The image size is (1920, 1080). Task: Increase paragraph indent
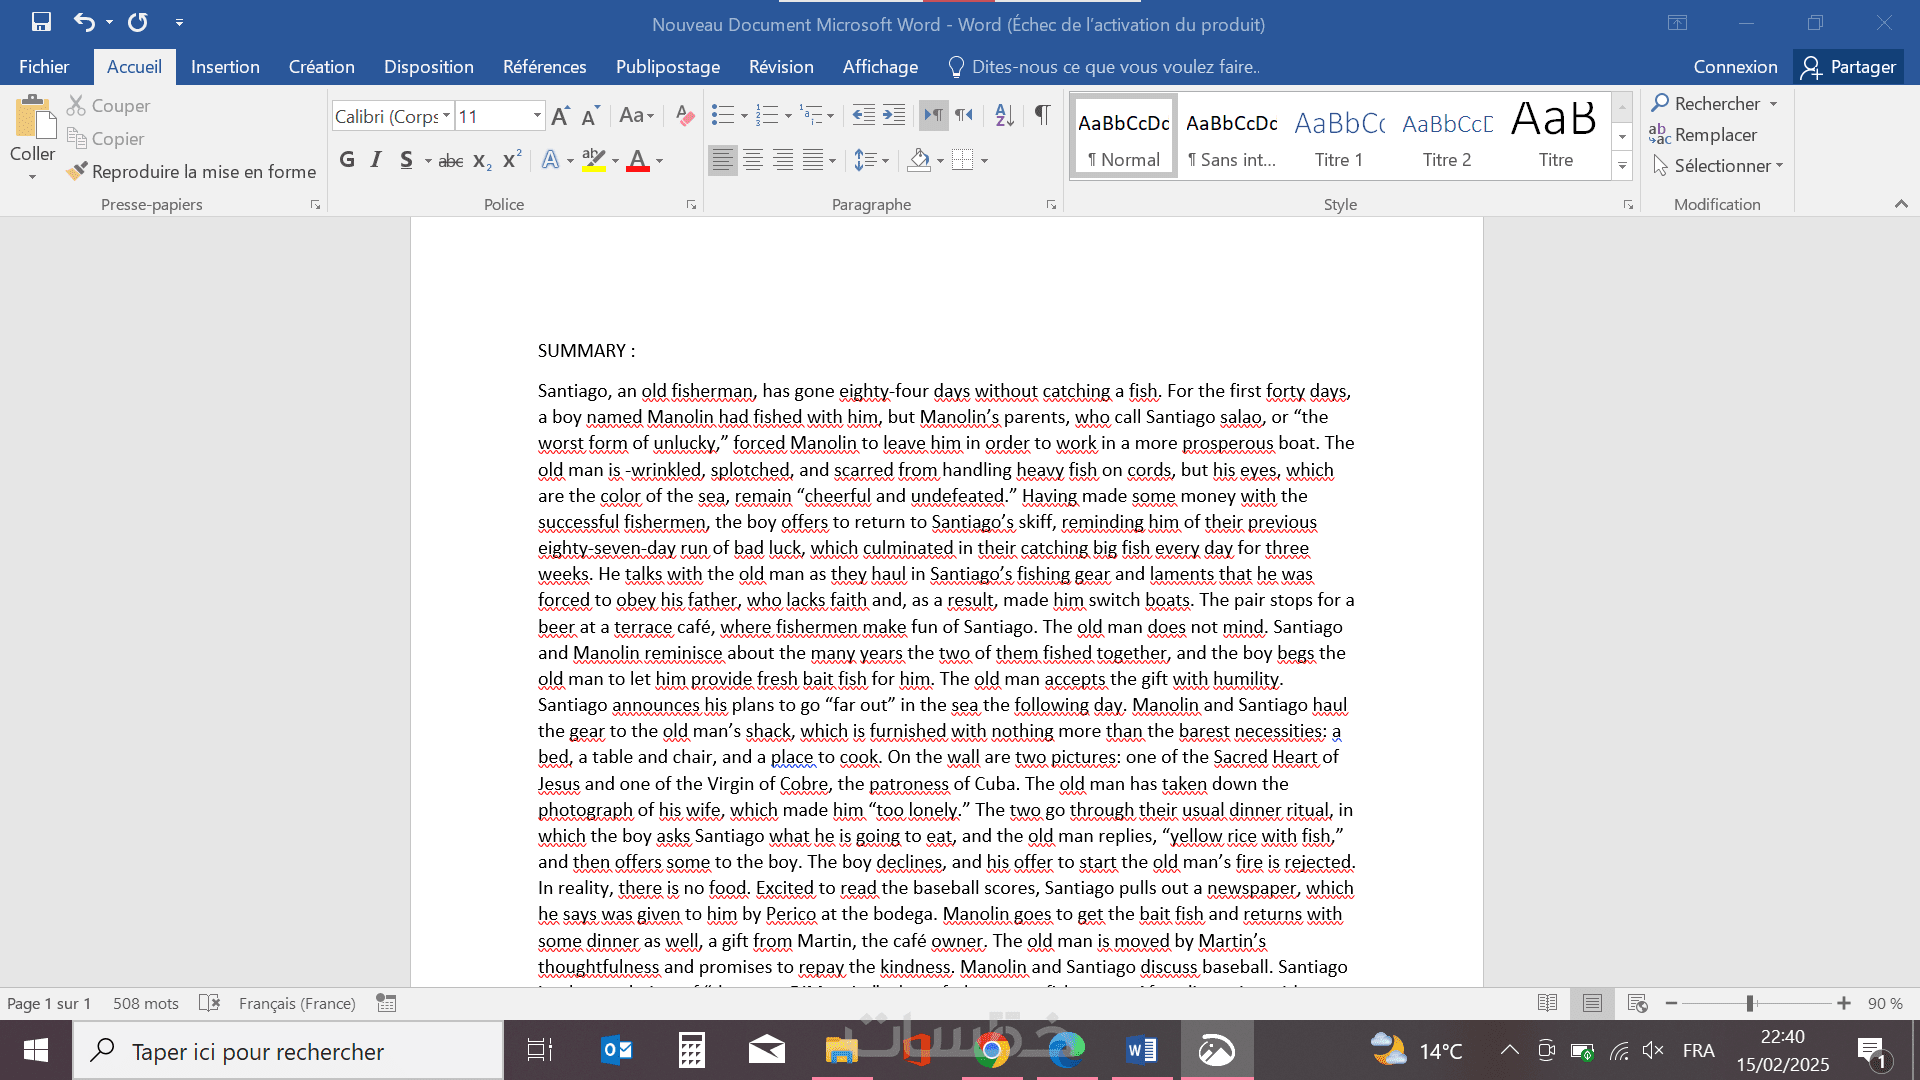pos(894,116)
